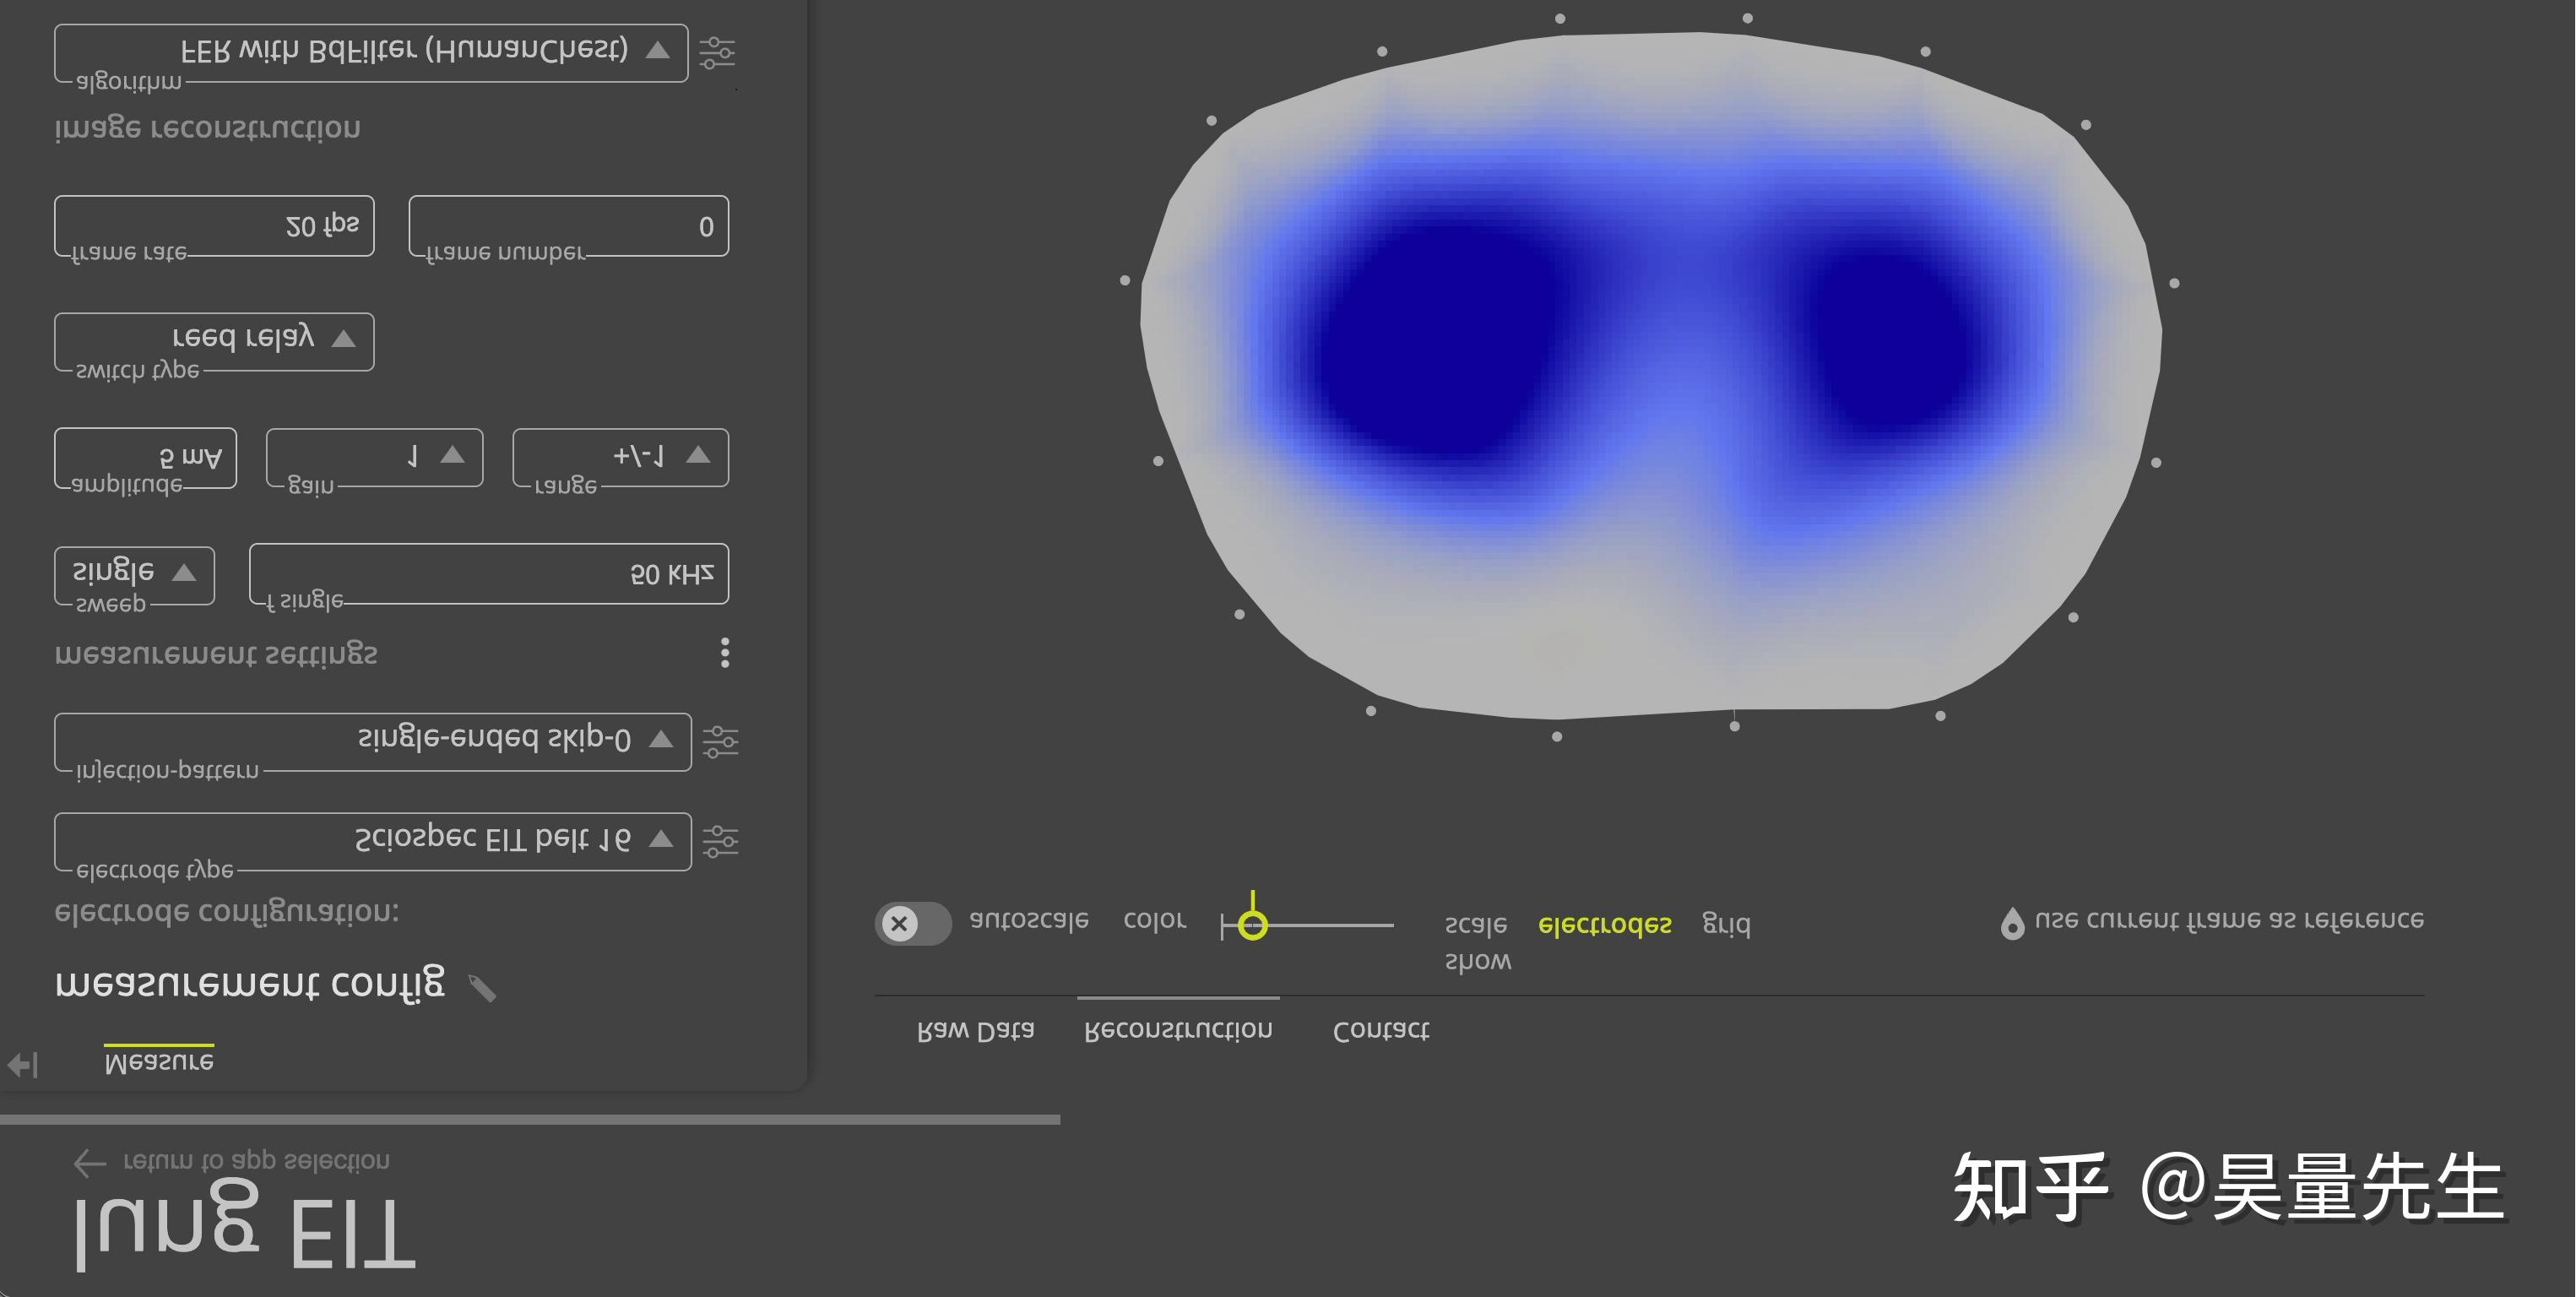Screen dimensions: 2576x1297
Task: Toggle grid display option
Action: pos(1725,925)
